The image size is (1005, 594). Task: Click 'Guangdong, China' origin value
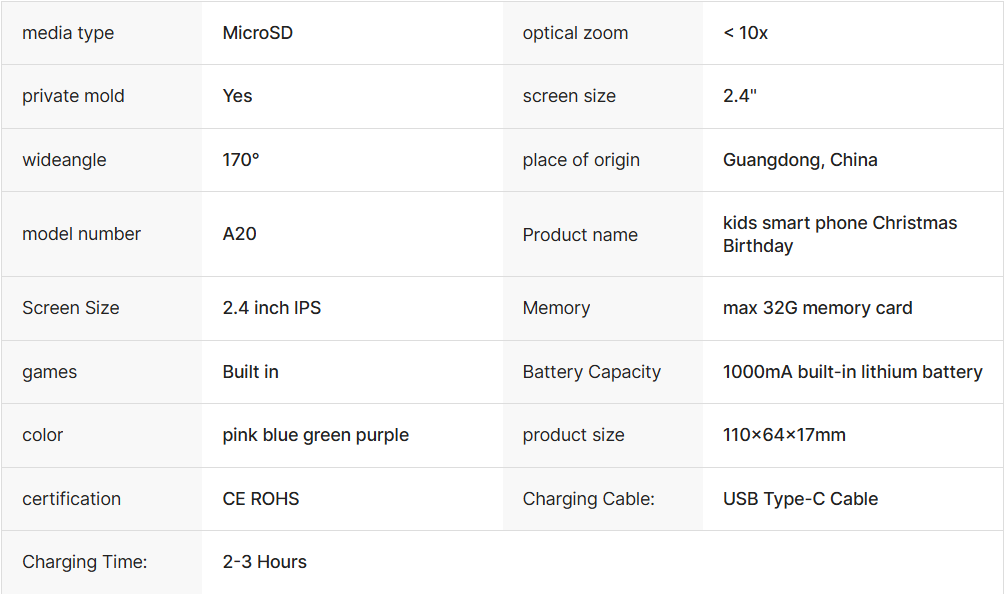800,160
